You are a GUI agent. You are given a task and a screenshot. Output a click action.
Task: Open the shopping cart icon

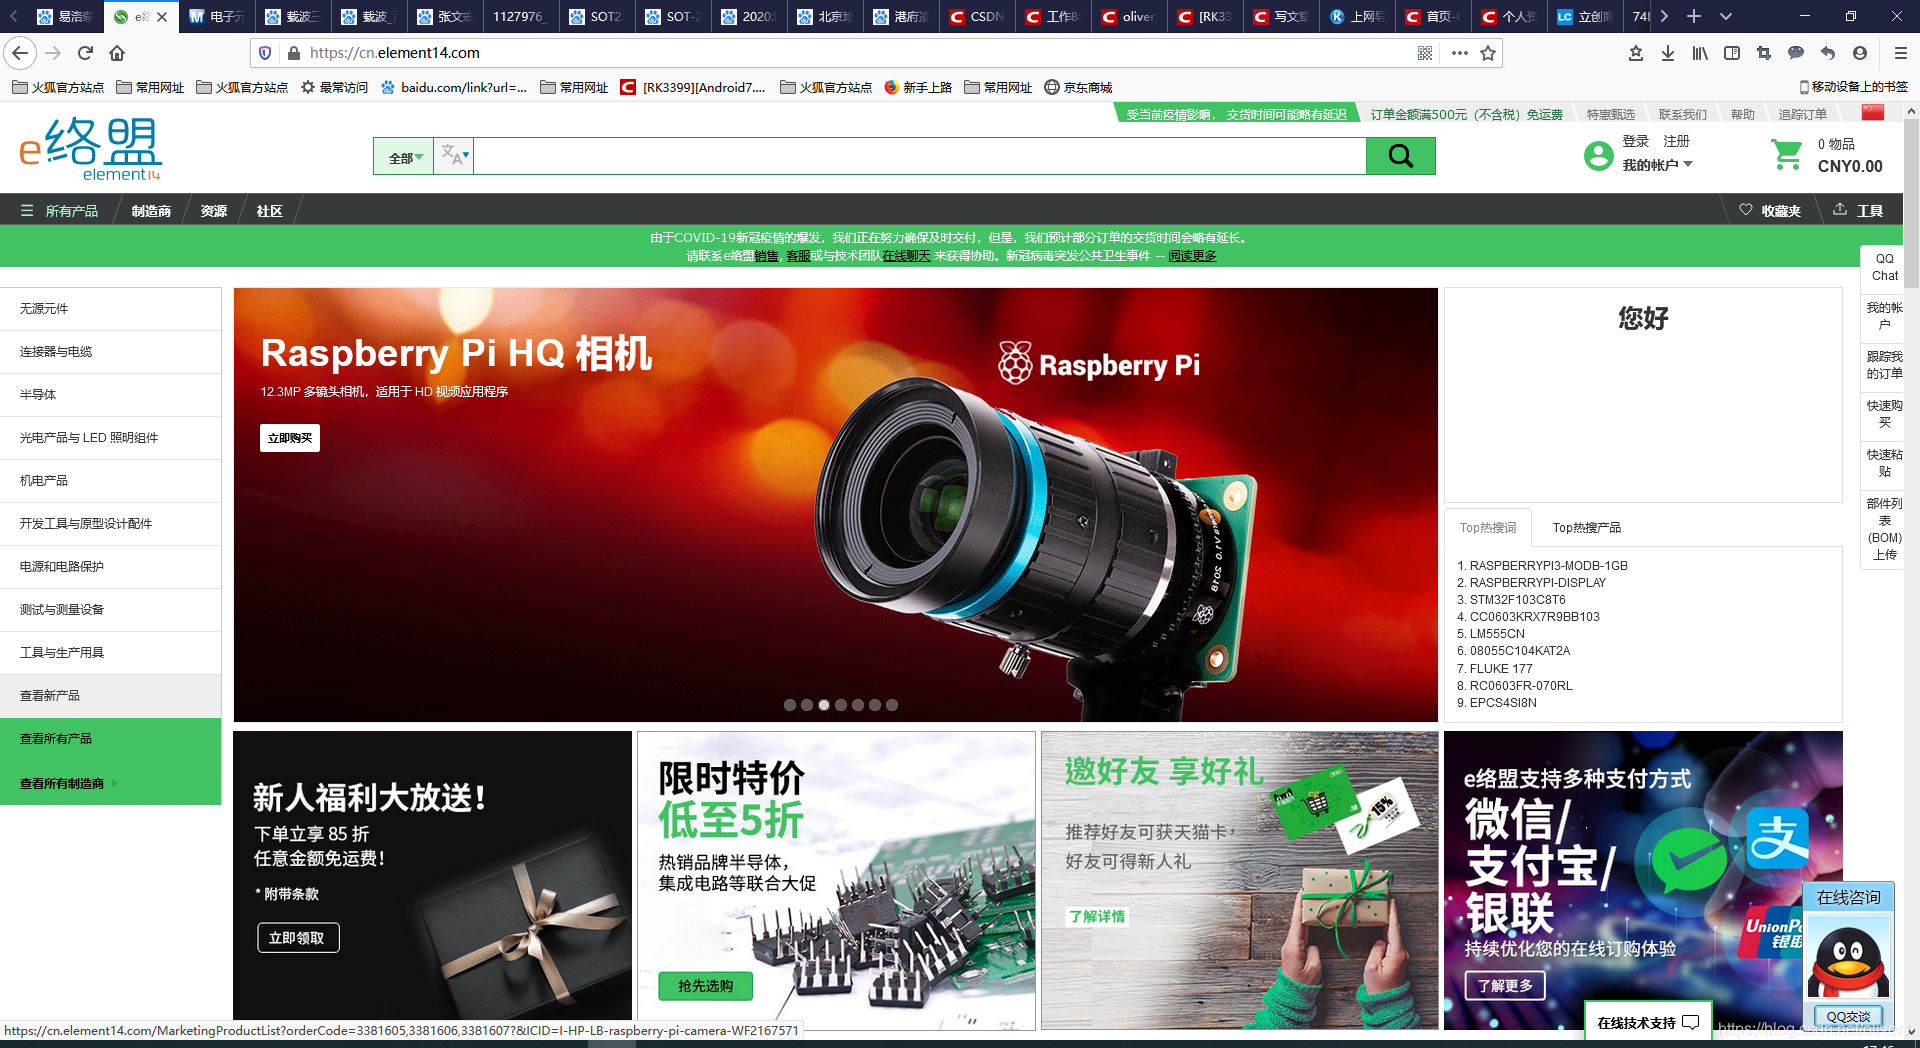[1786, 155]
